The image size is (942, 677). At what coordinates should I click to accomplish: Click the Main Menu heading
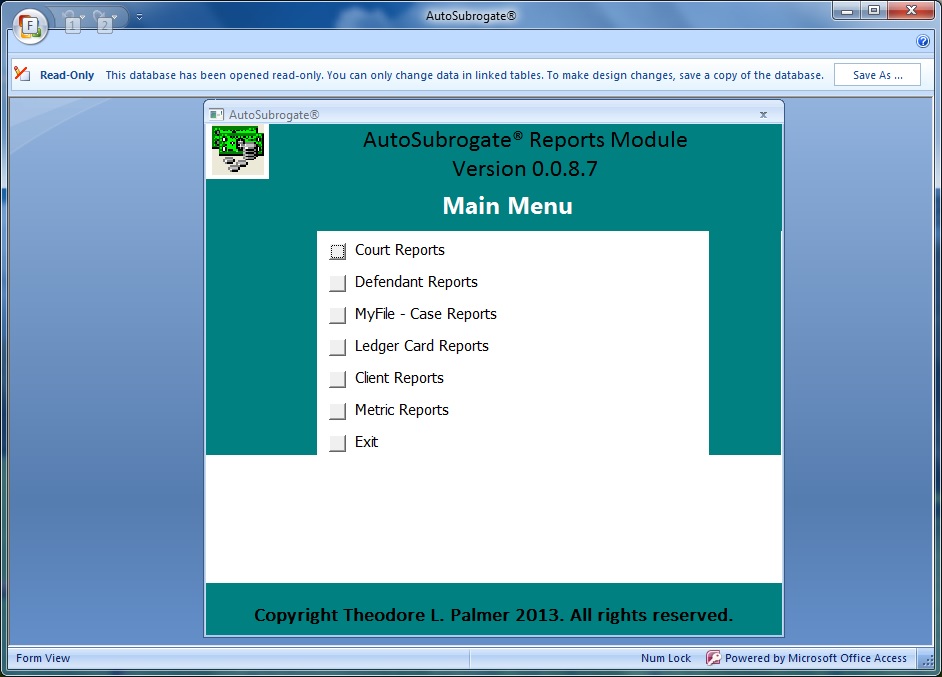(x=508, y=205)
